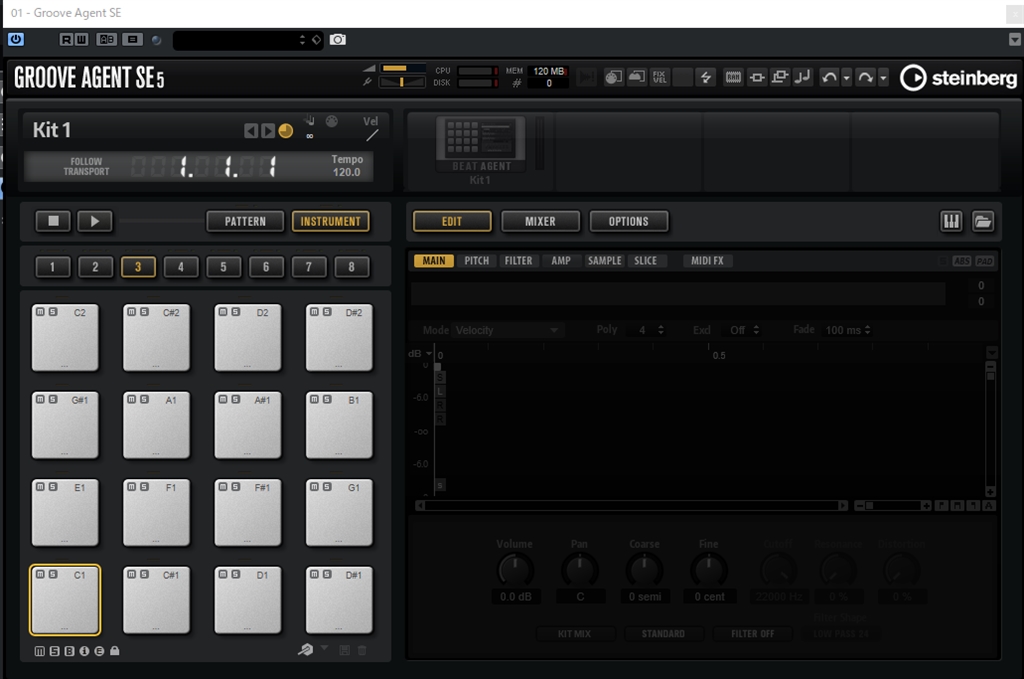
Task: Click the orange pie kit status icon
Action: point(285,131)
